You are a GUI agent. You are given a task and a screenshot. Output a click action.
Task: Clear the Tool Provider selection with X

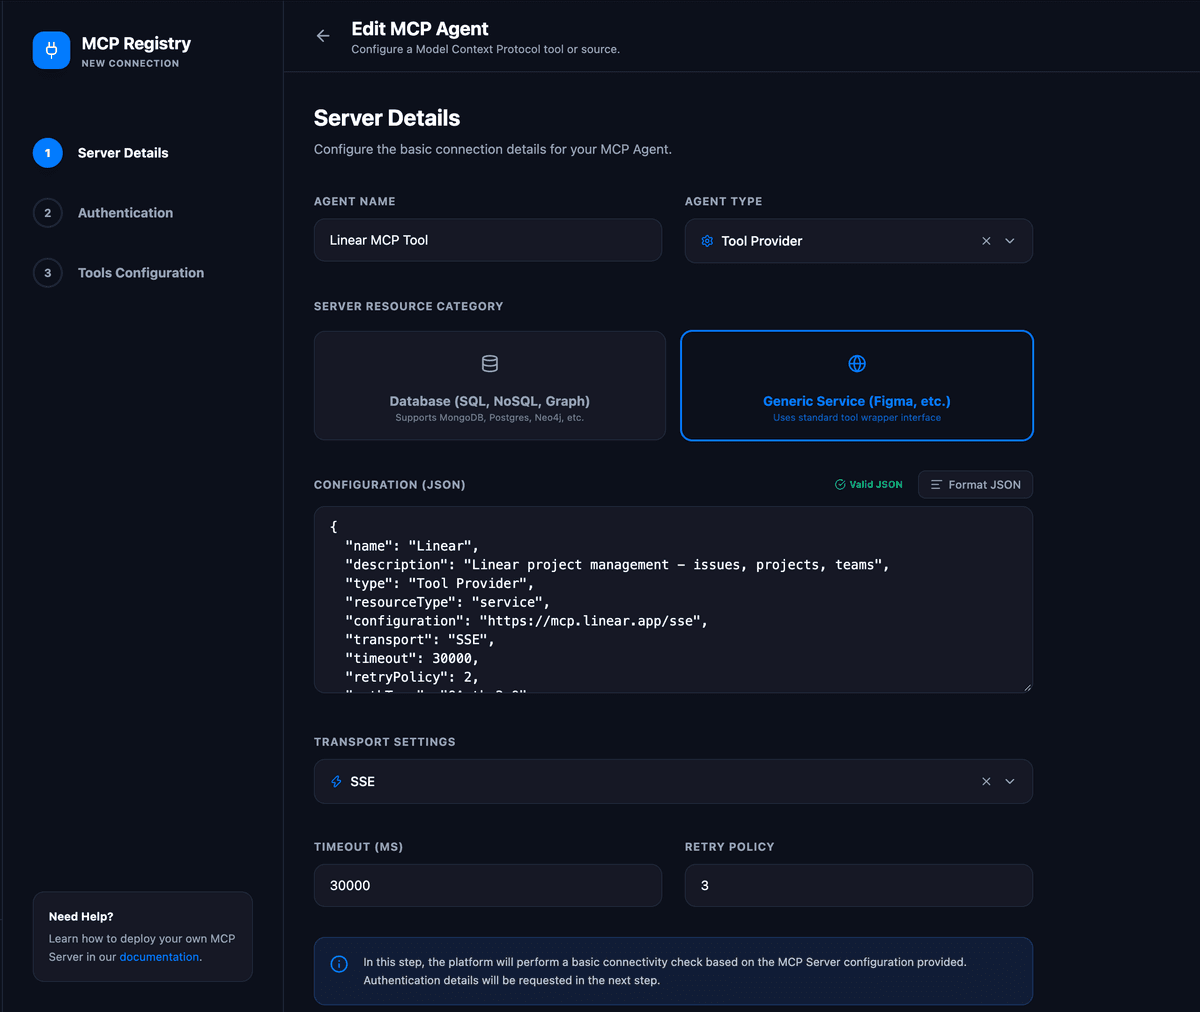pyautogui.click(x=986, y=241)
